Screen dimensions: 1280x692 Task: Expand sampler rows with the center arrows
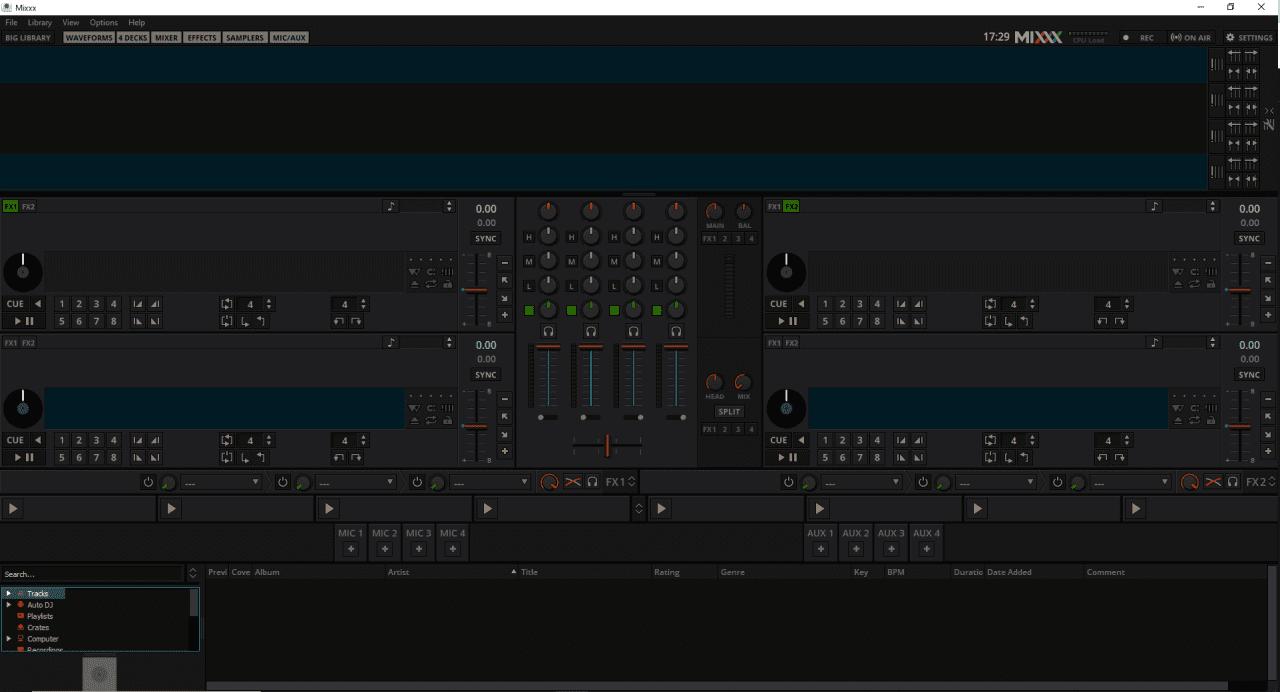[639, 509]
